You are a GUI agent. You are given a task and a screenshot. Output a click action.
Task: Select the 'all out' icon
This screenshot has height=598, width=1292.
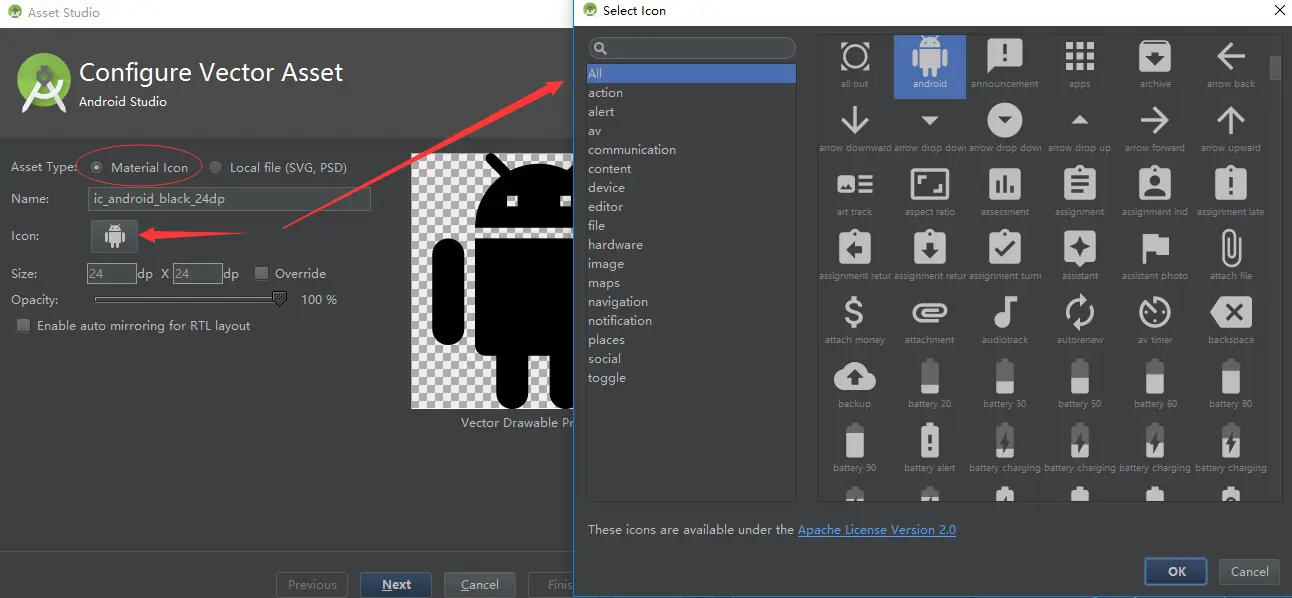coord(855,57)
